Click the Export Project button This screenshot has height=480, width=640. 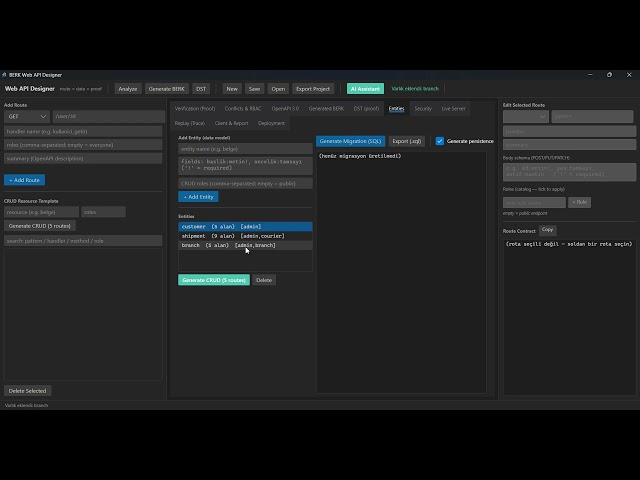313,89
